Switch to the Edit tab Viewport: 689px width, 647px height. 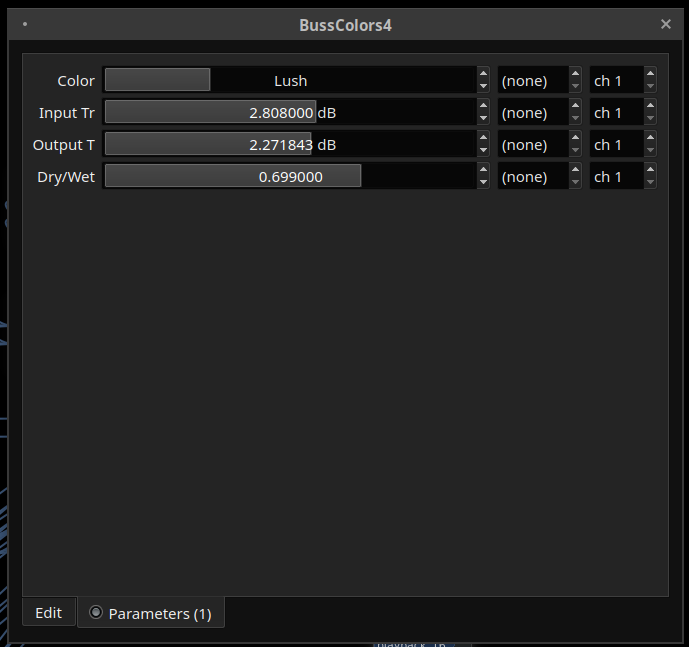pos(49,613)
